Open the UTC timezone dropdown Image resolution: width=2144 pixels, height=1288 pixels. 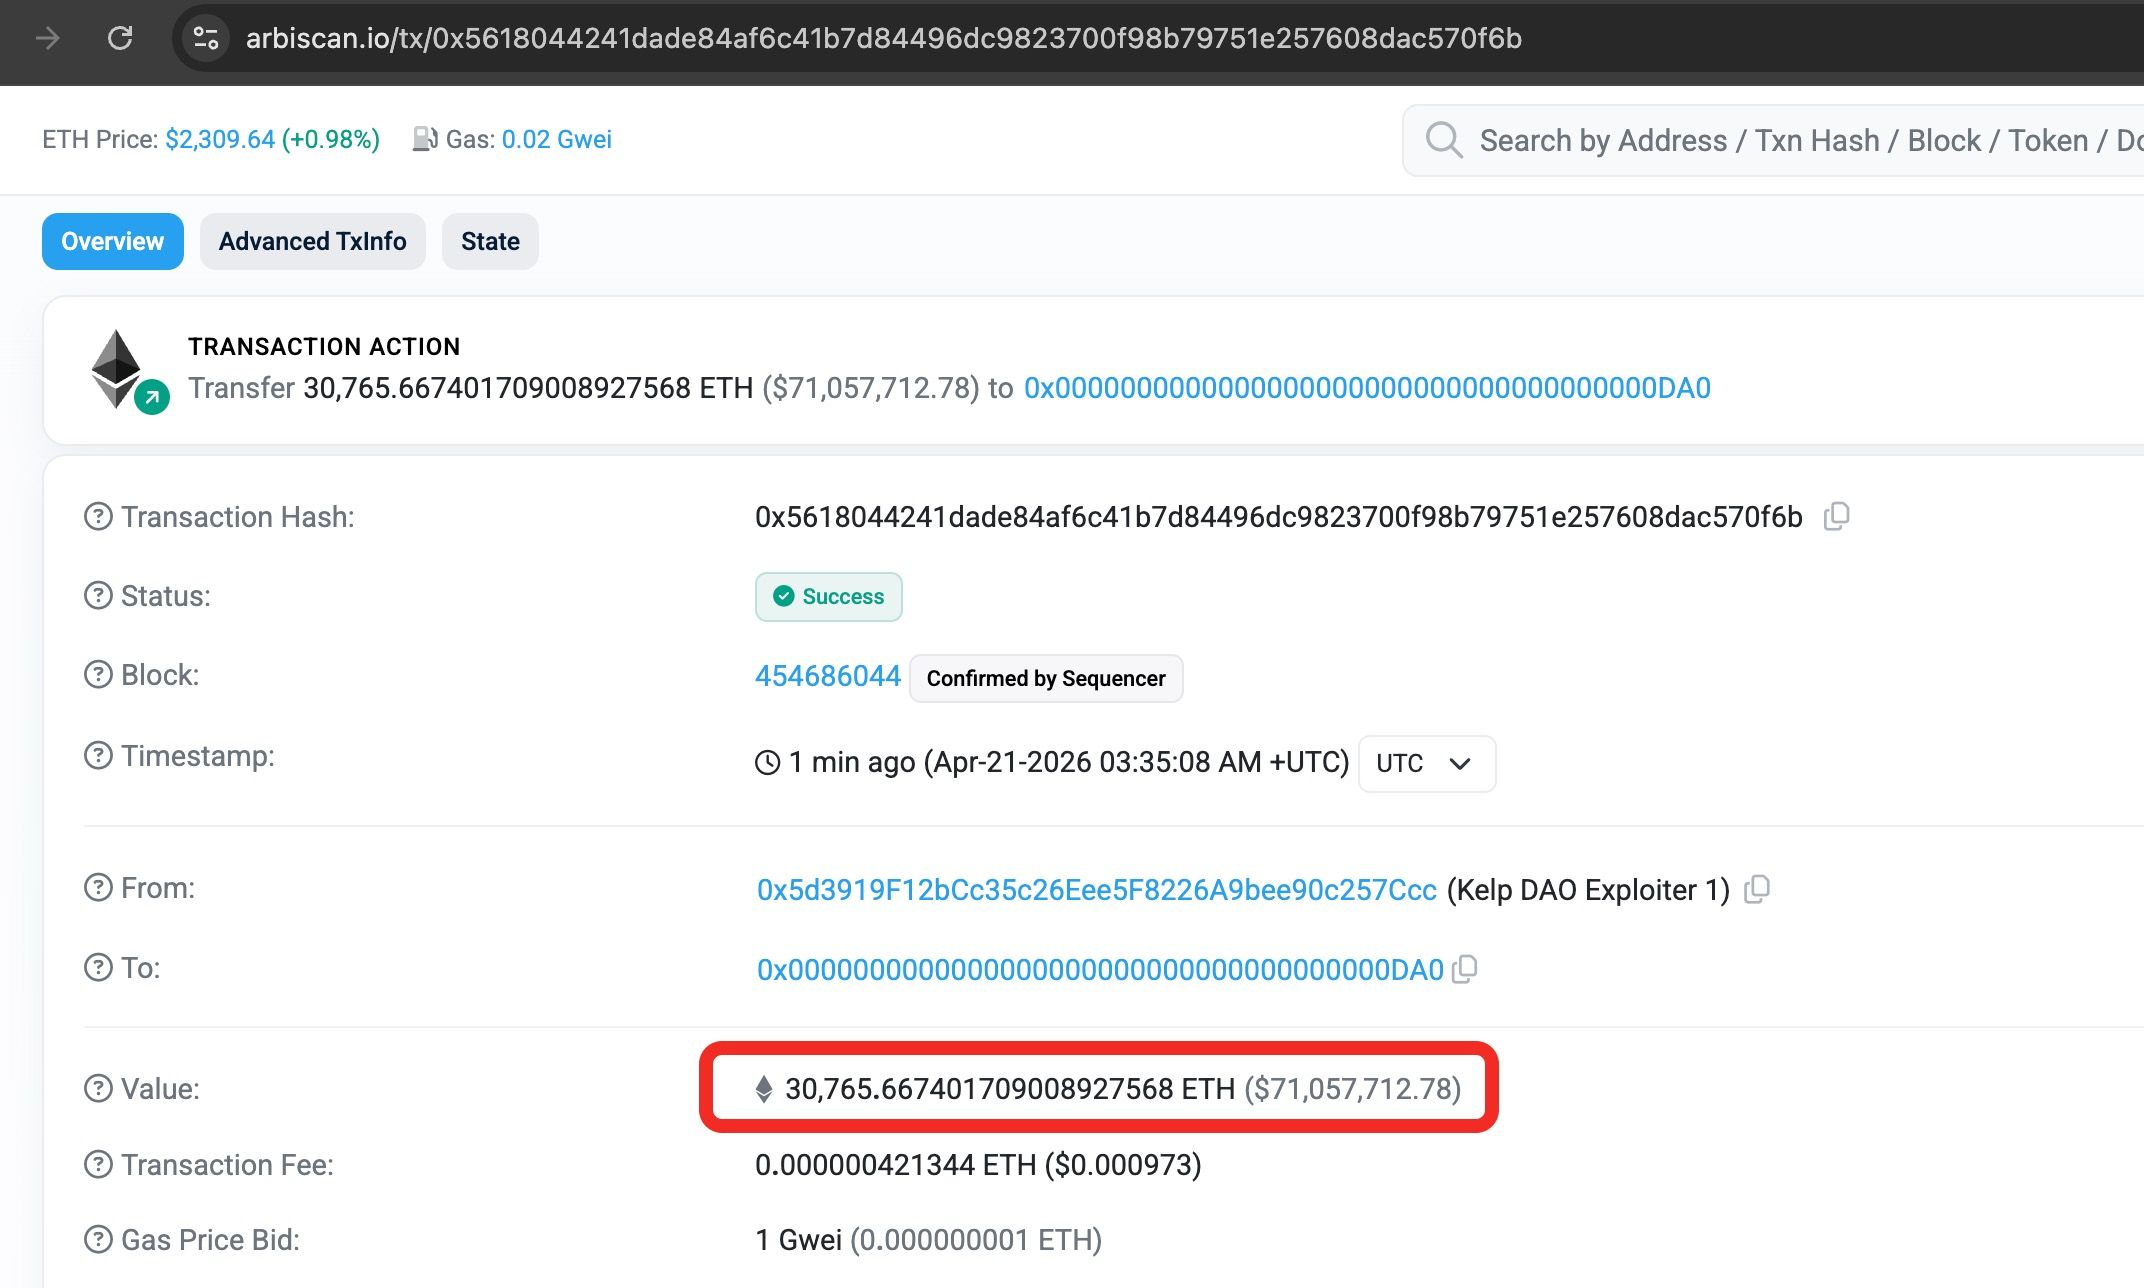click(1426, 763)
